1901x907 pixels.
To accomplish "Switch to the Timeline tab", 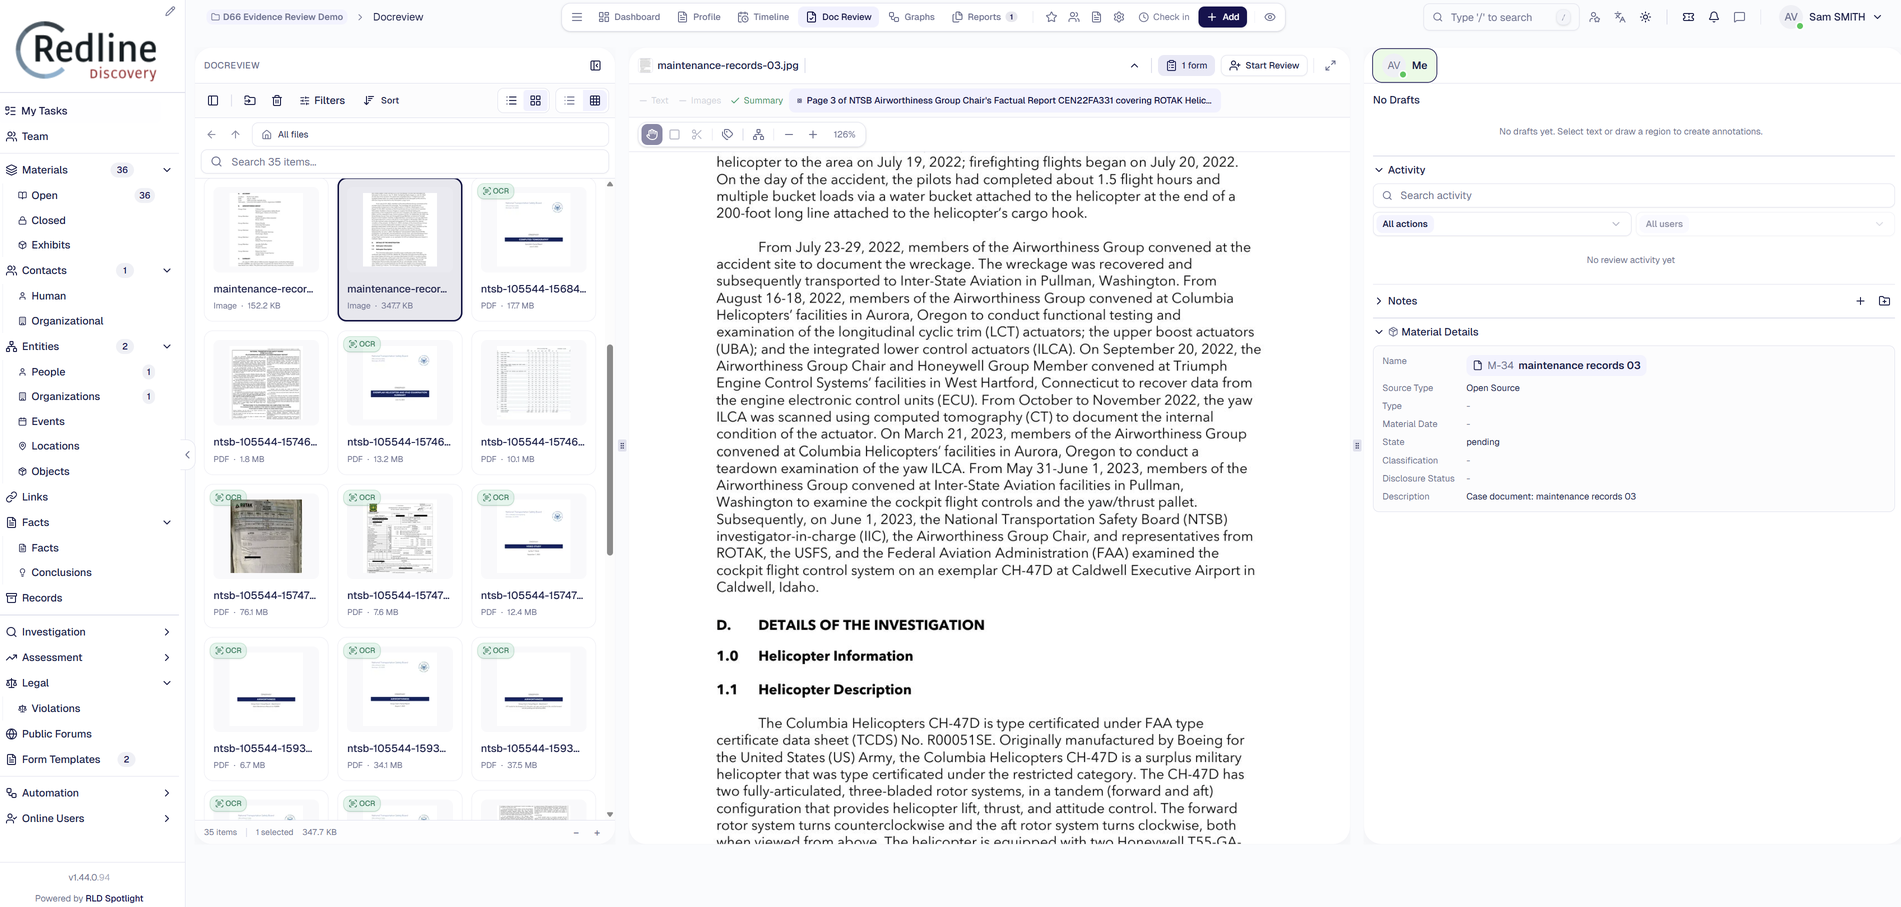I will pos(763,17).
